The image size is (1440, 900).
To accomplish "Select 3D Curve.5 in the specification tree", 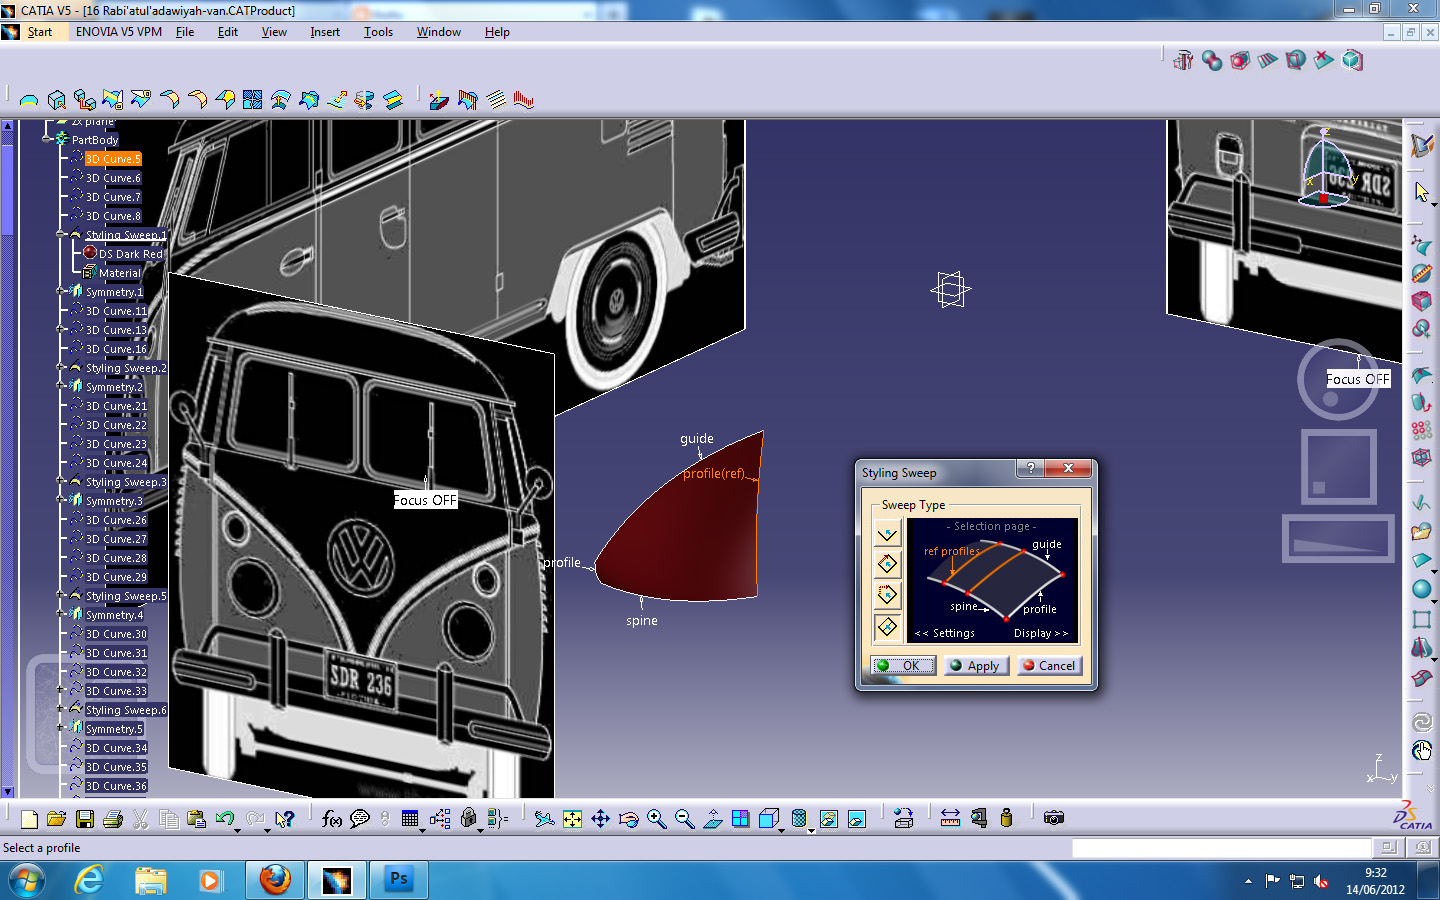I will (112, 159).
